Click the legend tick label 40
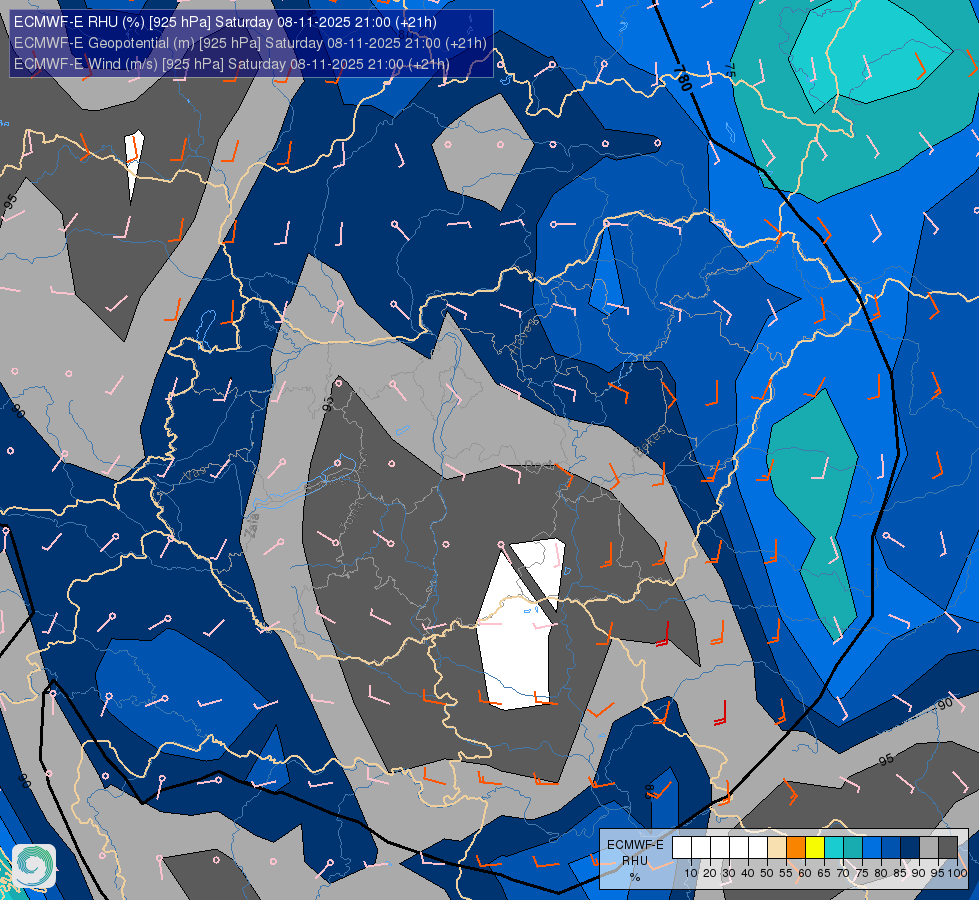This screenshot has width=979, height=900. pyautogui.click(x=748, y=873)
